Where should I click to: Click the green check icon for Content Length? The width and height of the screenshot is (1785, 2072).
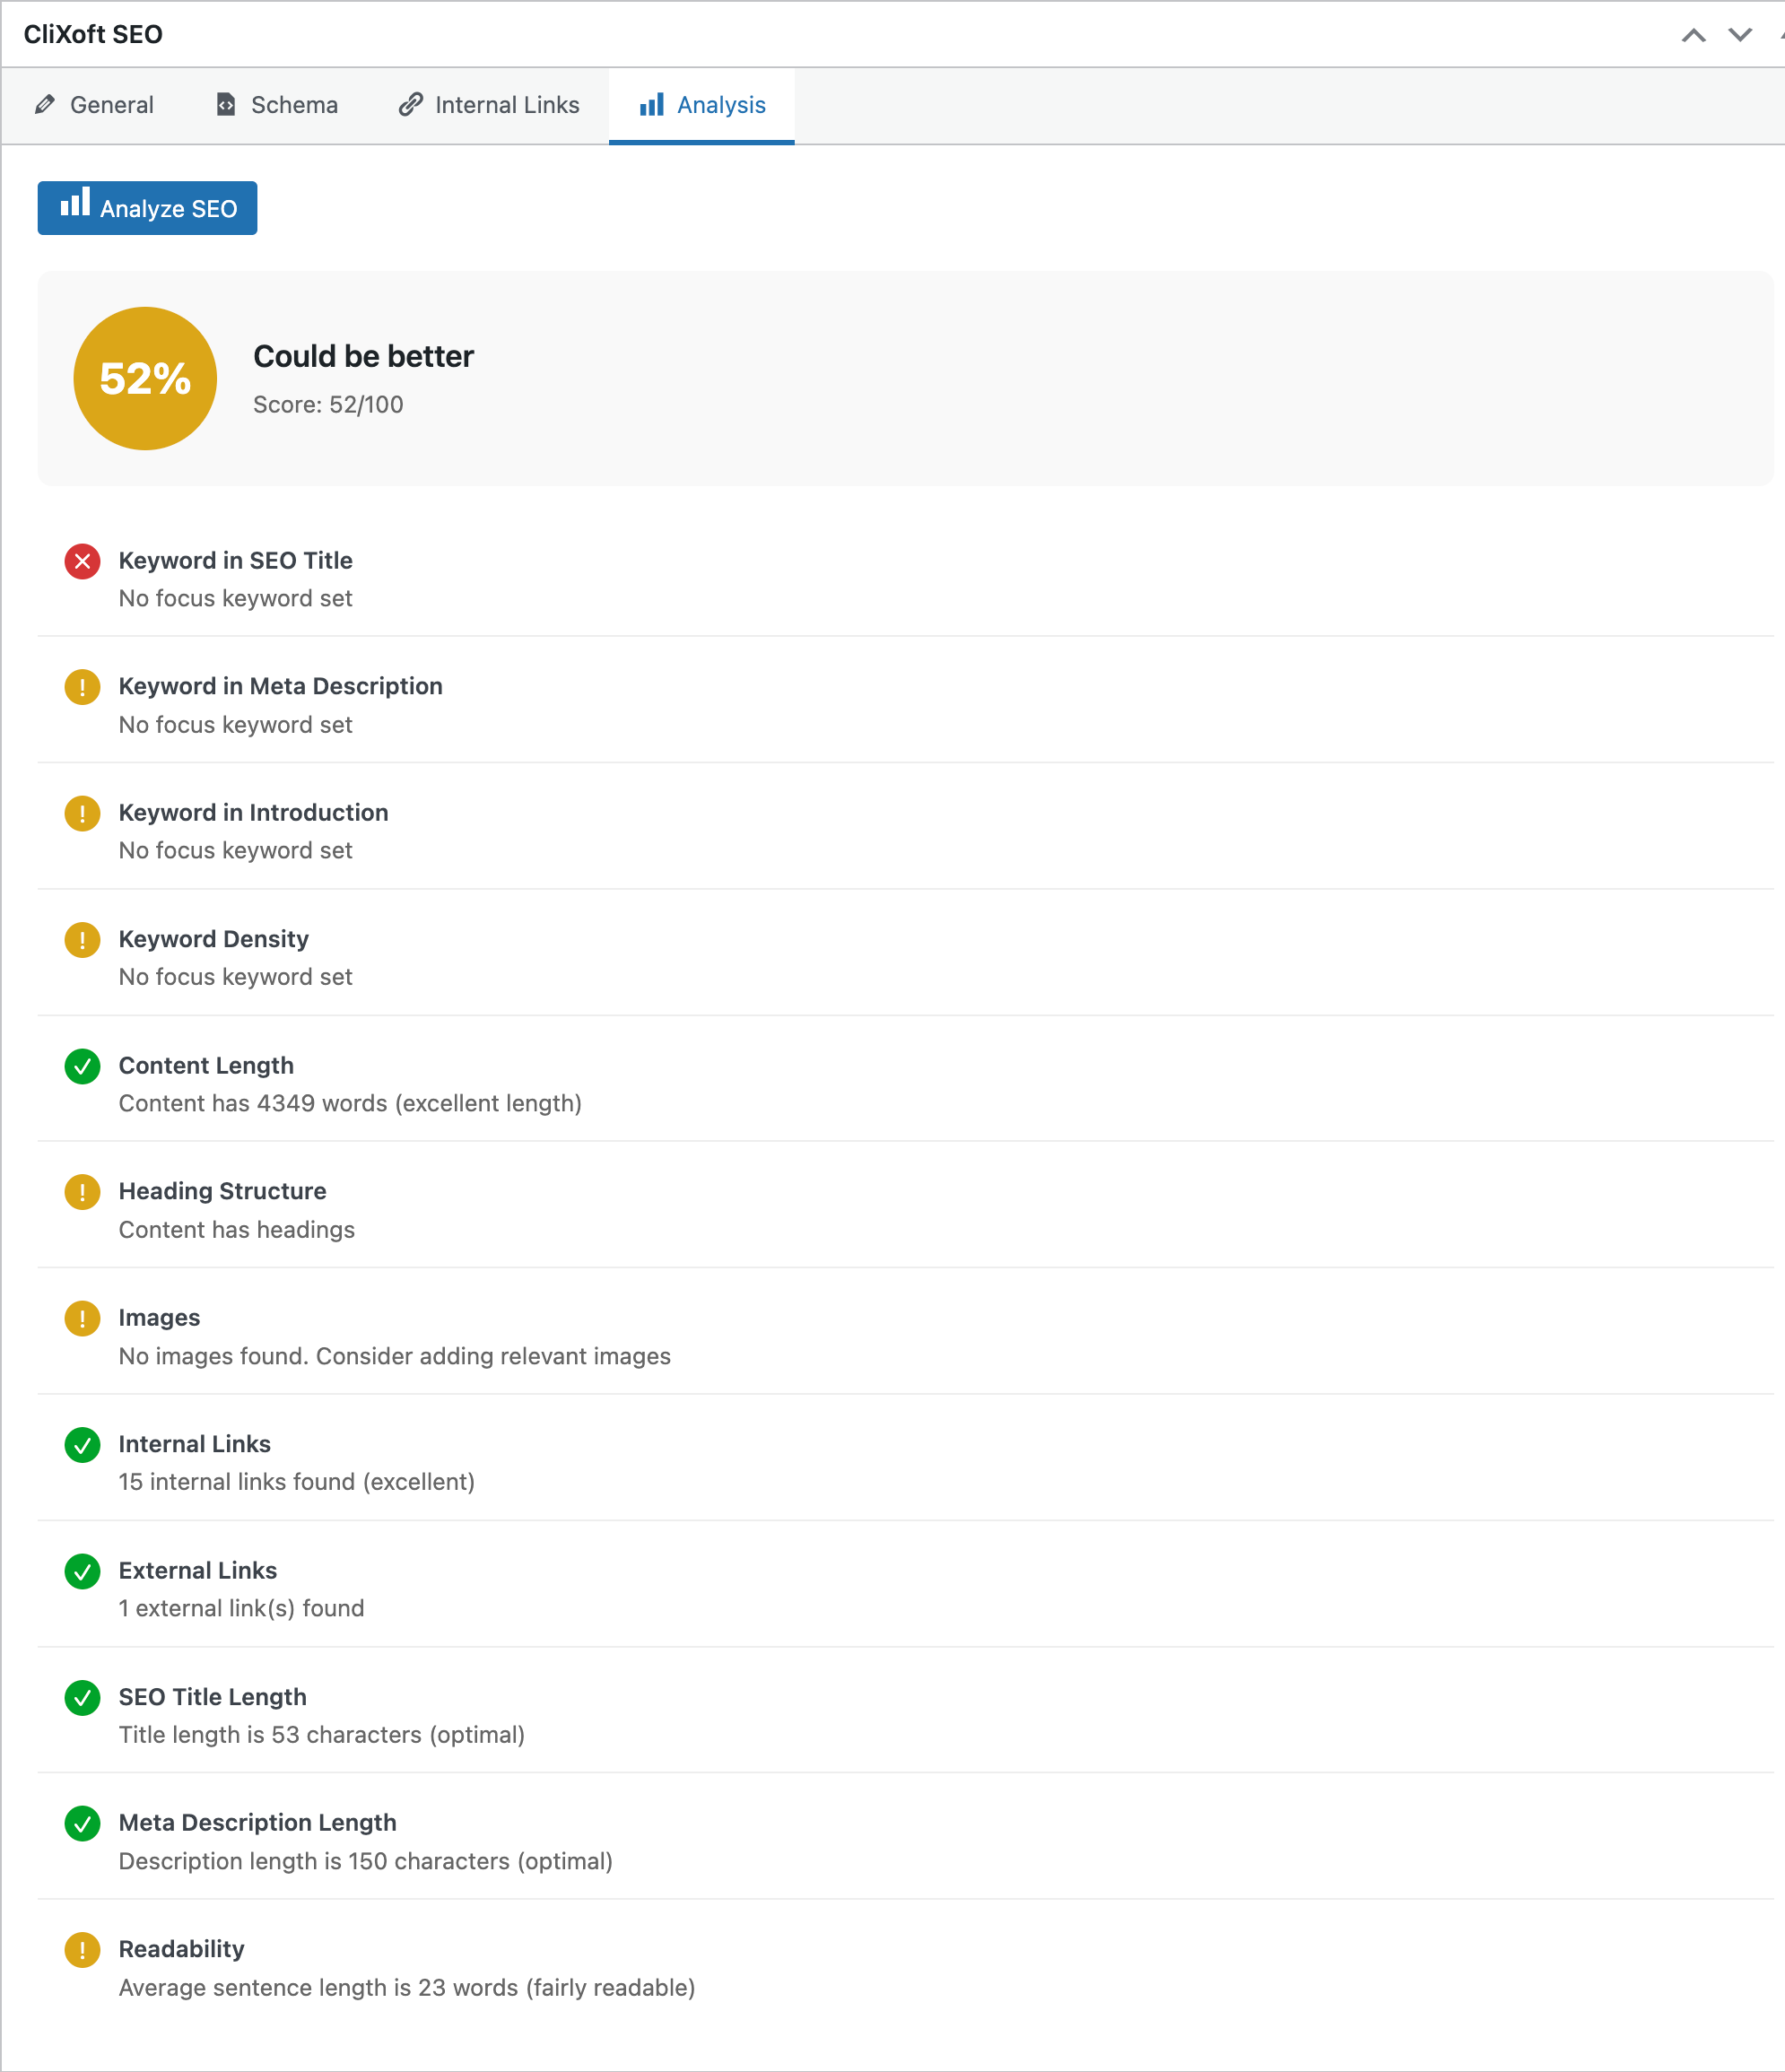point(82,1067)
